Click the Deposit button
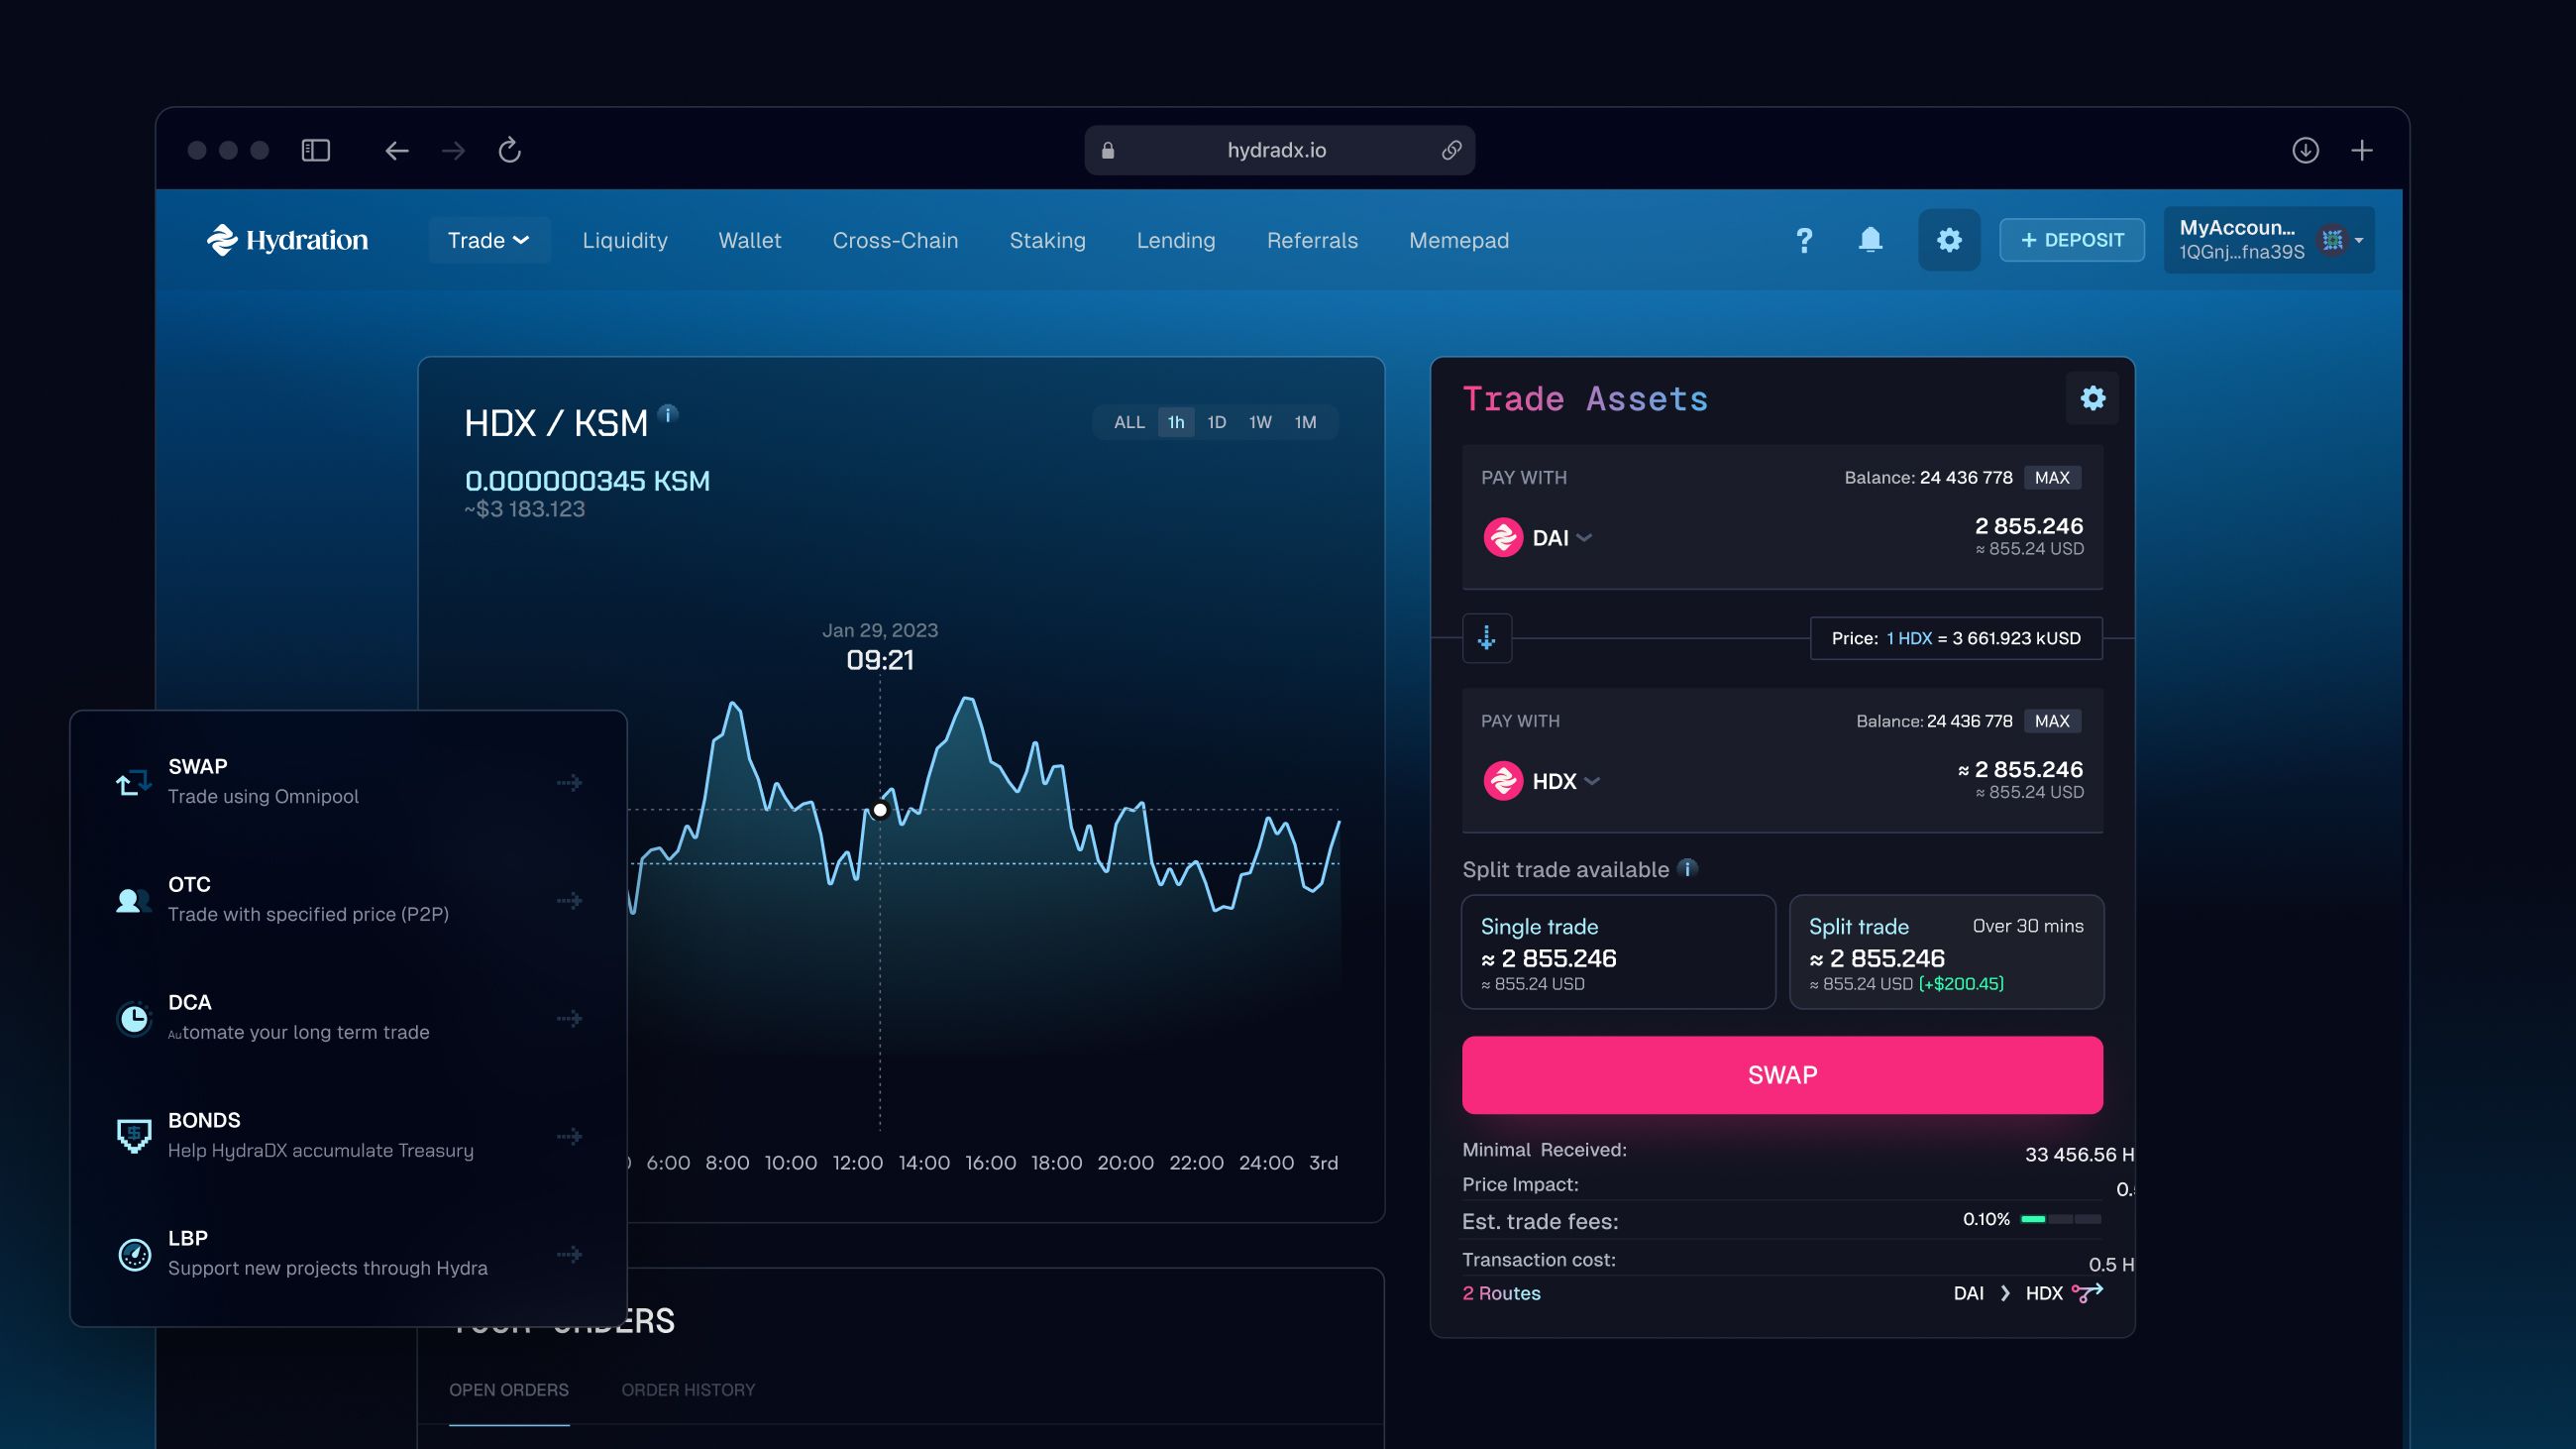This screenshot has width=2576, height=1449. tap(2072, 240)
